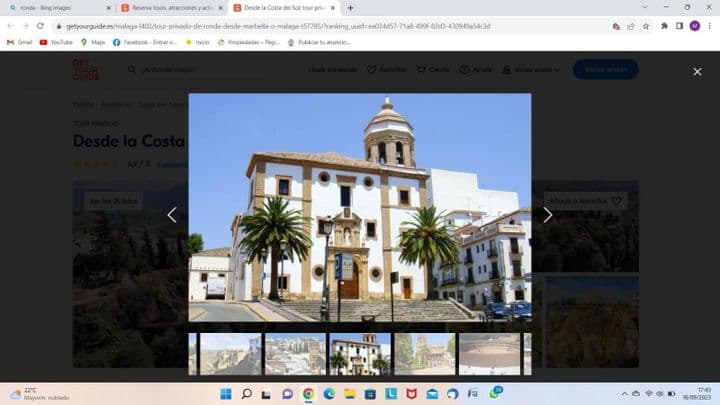The height and width of the screenshot is (405, 720).
Task: Open the Chrome profile avatar
Action: (695, 26)
